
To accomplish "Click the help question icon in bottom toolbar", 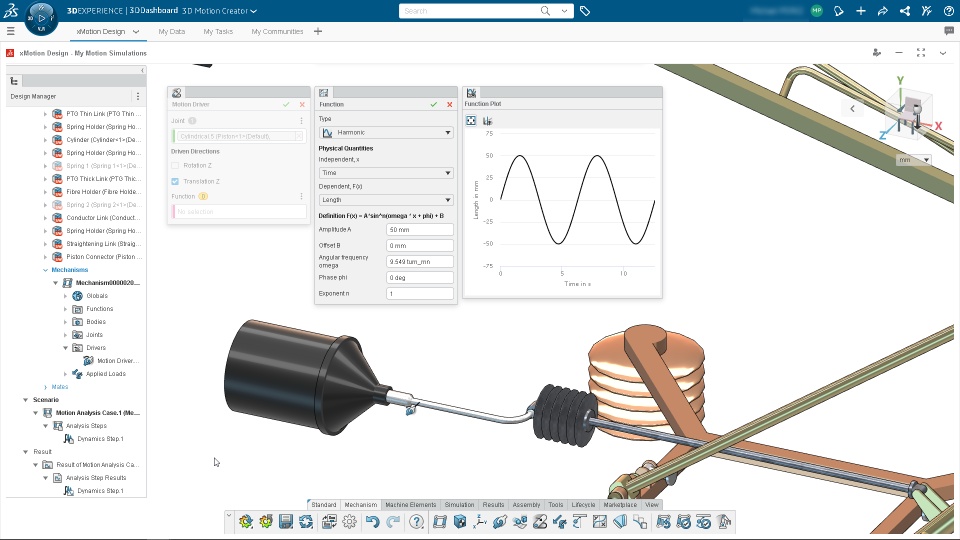I will 416,522.
